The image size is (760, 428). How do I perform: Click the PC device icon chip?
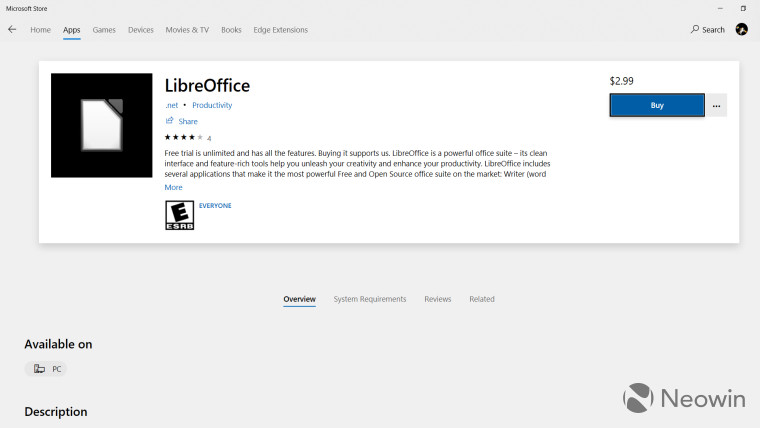(x=46, y=369)
